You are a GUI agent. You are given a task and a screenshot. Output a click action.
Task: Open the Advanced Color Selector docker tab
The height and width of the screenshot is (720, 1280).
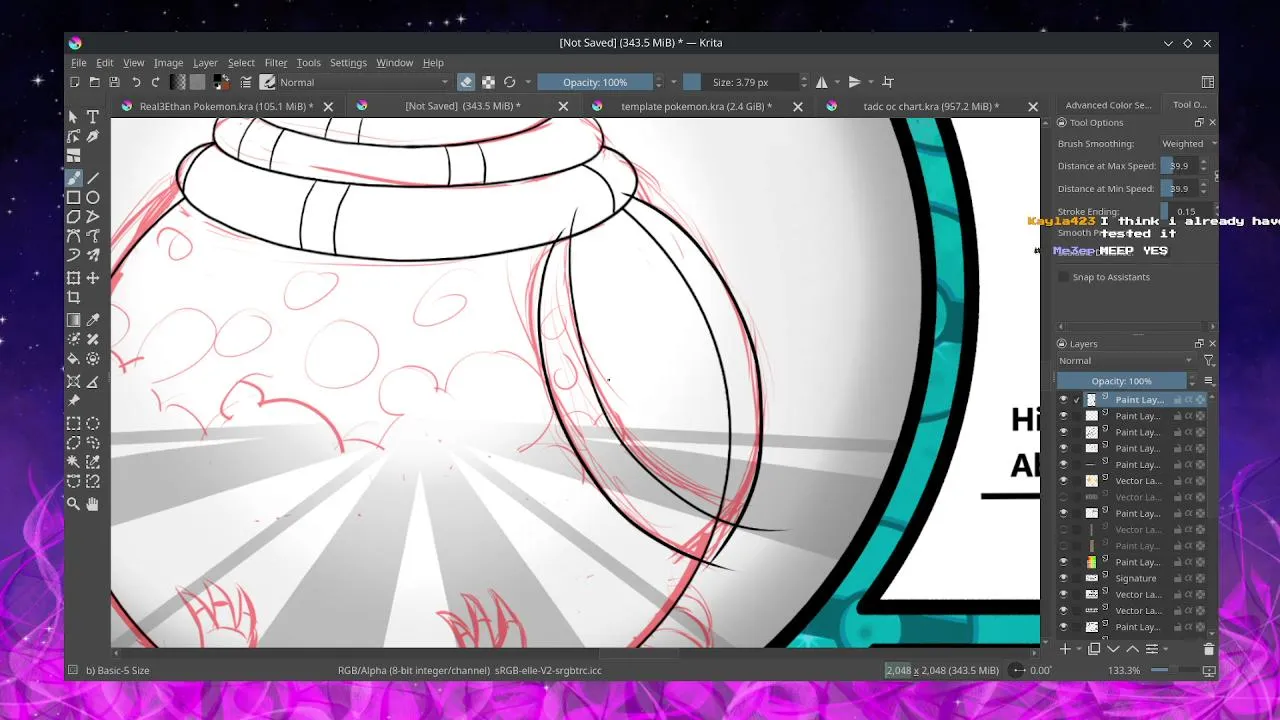pos(1108,105)
